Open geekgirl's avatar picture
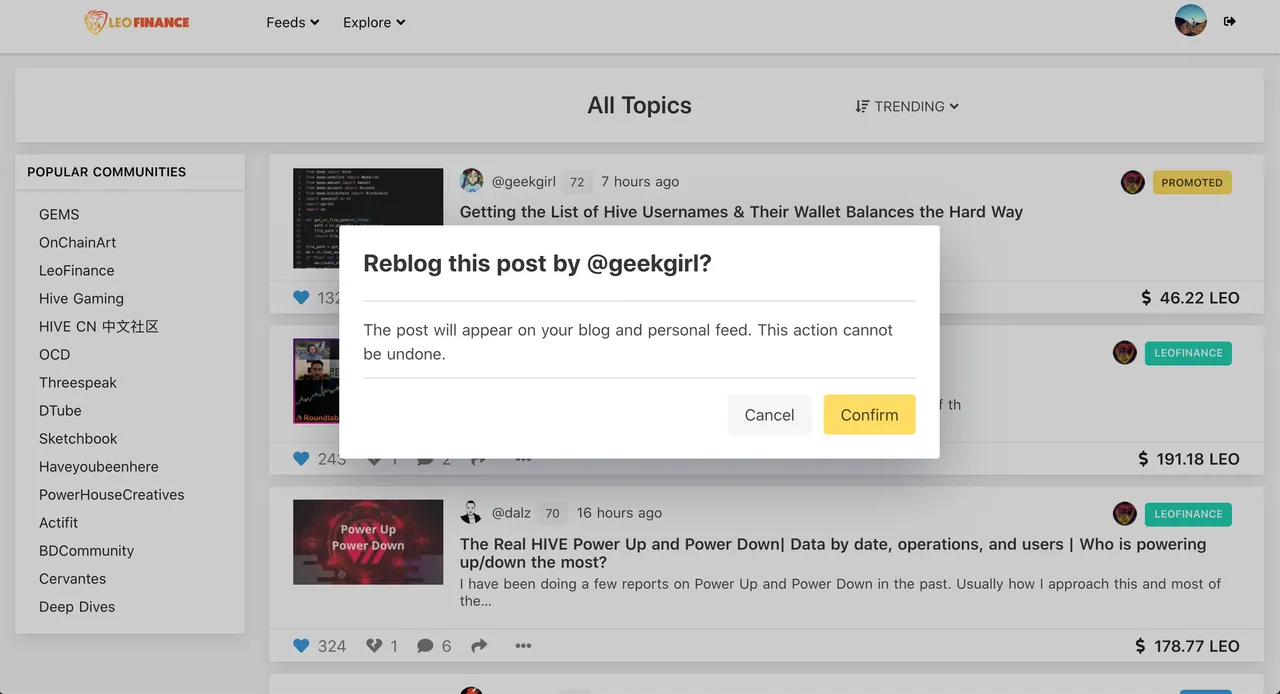Viewport: 1280px width, 694px height. [471, 181]
